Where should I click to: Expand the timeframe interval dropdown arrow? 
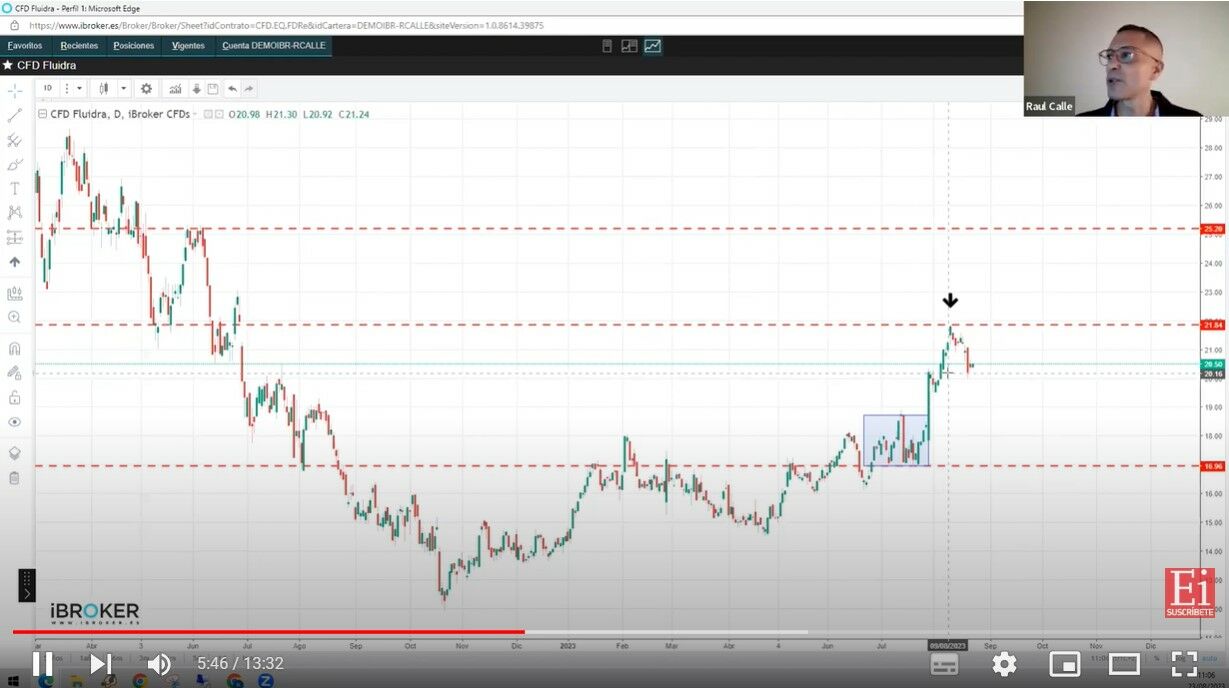80,88
